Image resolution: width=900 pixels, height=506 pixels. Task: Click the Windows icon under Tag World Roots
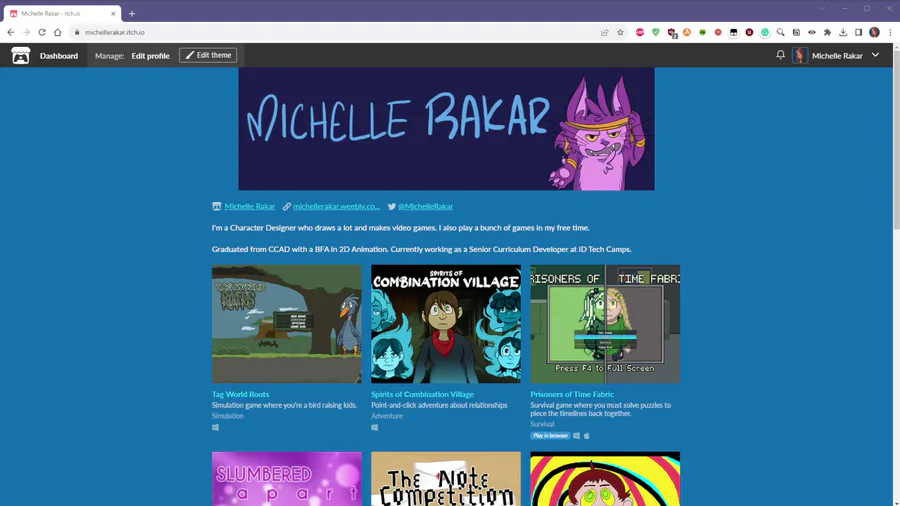[215, 427]
